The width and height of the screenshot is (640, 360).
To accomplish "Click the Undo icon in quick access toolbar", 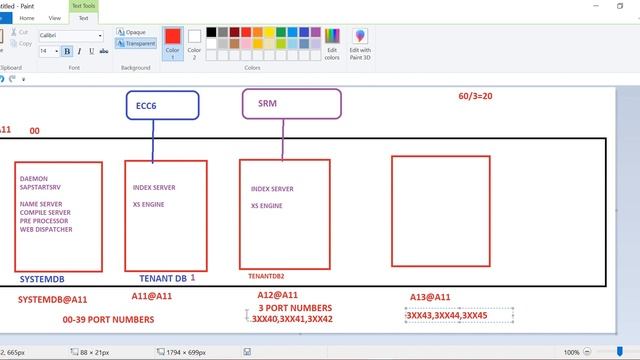I will tap(2, 79).
